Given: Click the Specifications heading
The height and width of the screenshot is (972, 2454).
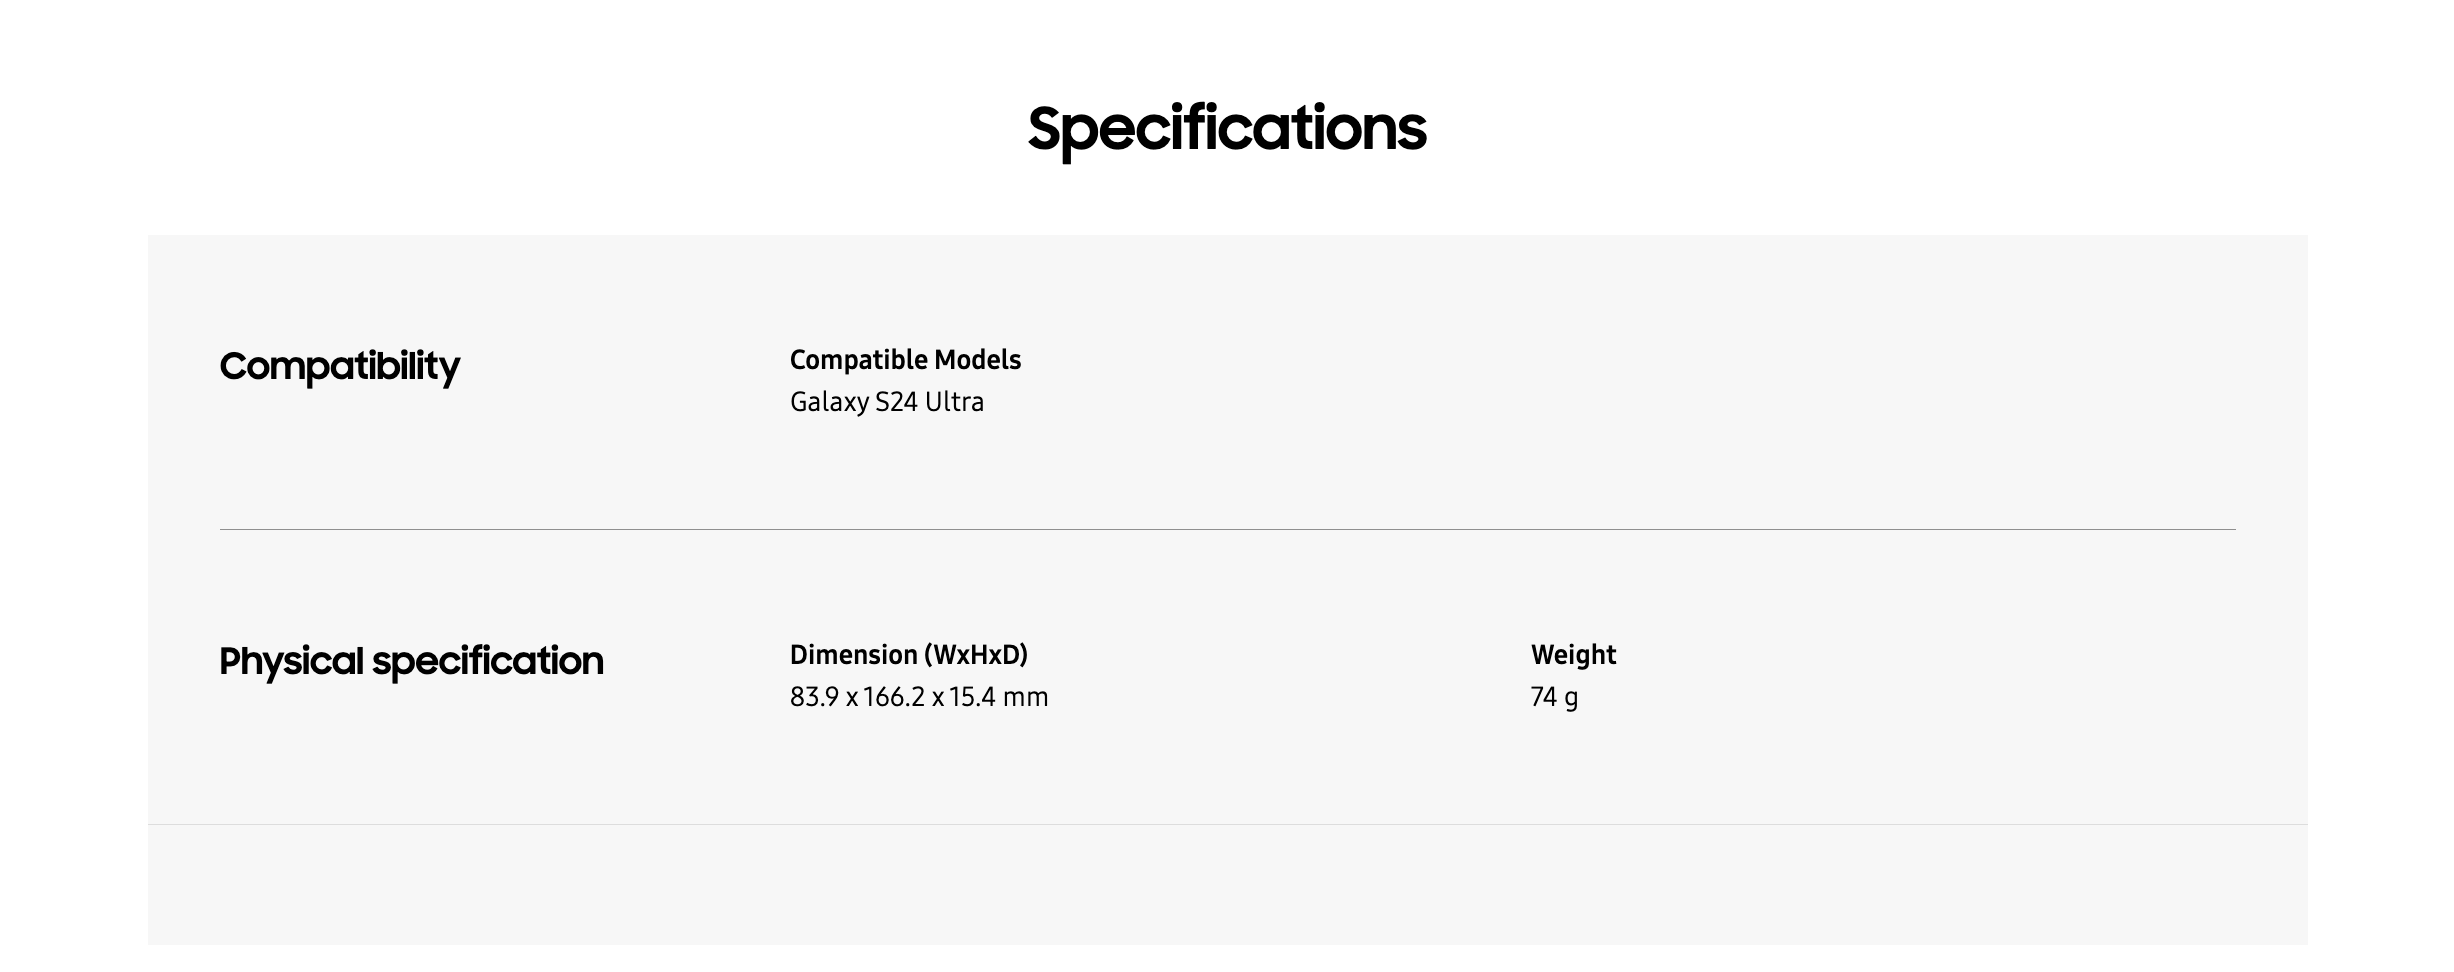Looking at the screenshot, I should 1226,129.
